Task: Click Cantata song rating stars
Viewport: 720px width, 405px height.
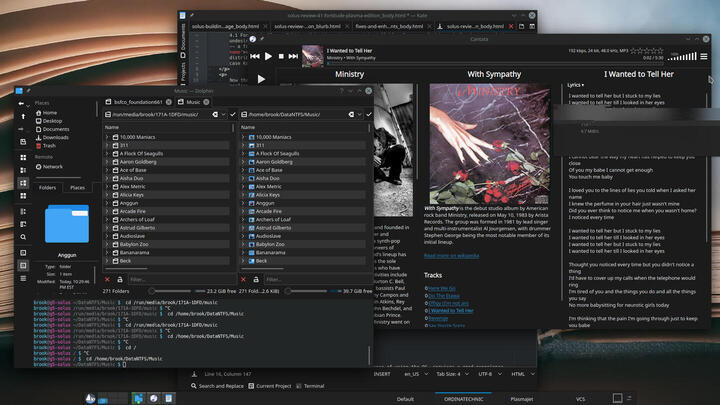Action: (x=647, y=51)
